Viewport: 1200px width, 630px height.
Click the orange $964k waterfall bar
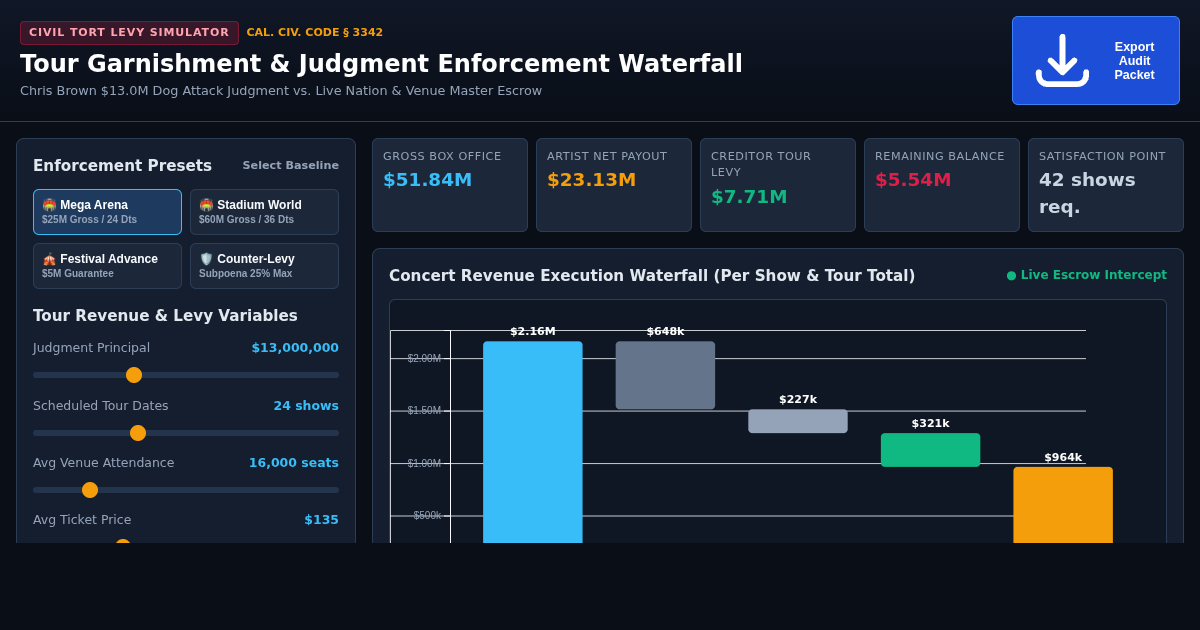1063,505
